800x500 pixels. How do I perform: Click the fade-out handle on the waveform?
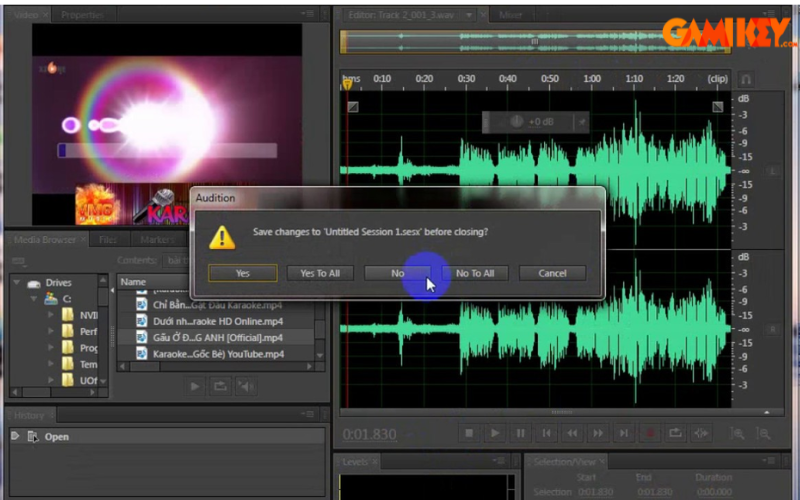pyautogui.click(x=718, y=107)
